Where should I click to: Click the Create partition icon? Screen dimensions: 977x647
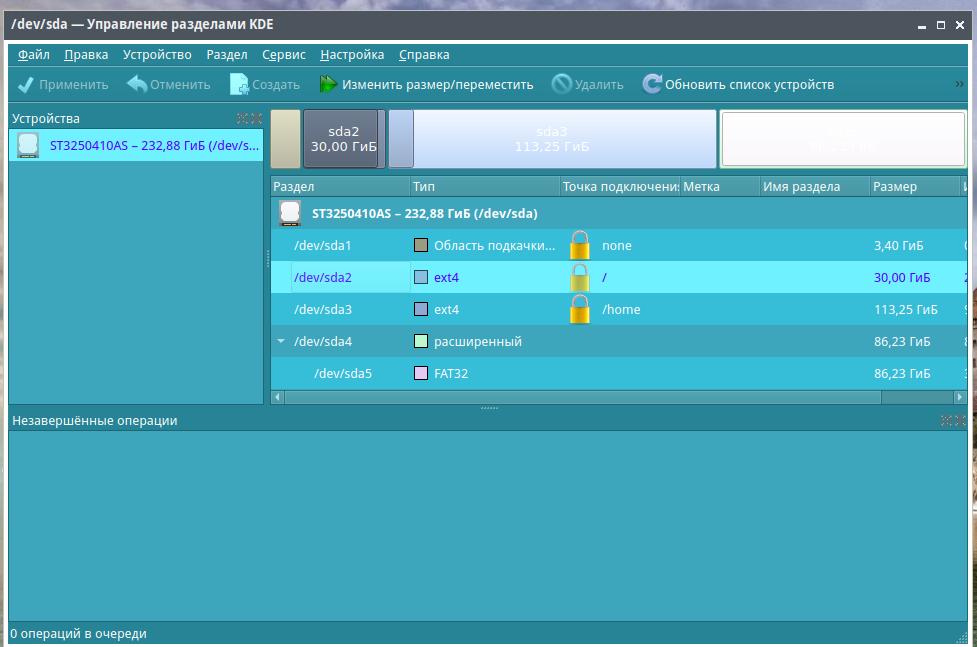click(x=239, y=84)
